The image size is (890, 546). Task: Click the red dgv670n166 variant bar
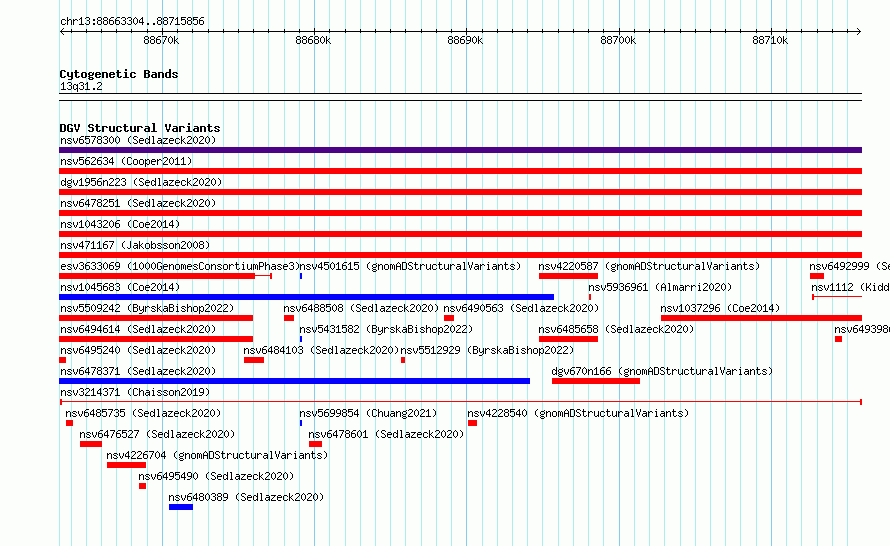596,381
